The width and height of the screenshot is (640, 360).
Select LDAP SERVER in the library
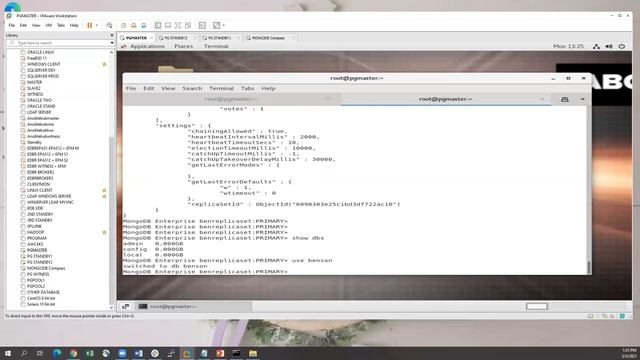point(39,112)
